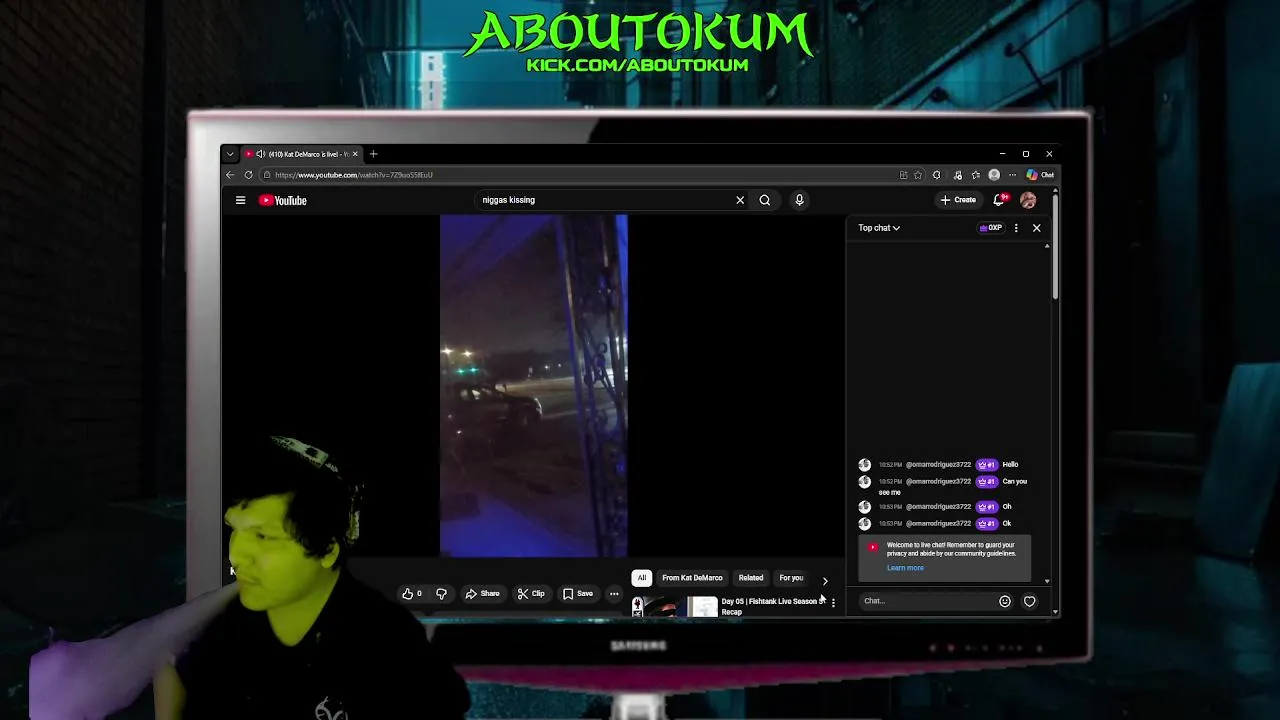
Task: Open more video actions ellipsis
Action: coord(614,594)
